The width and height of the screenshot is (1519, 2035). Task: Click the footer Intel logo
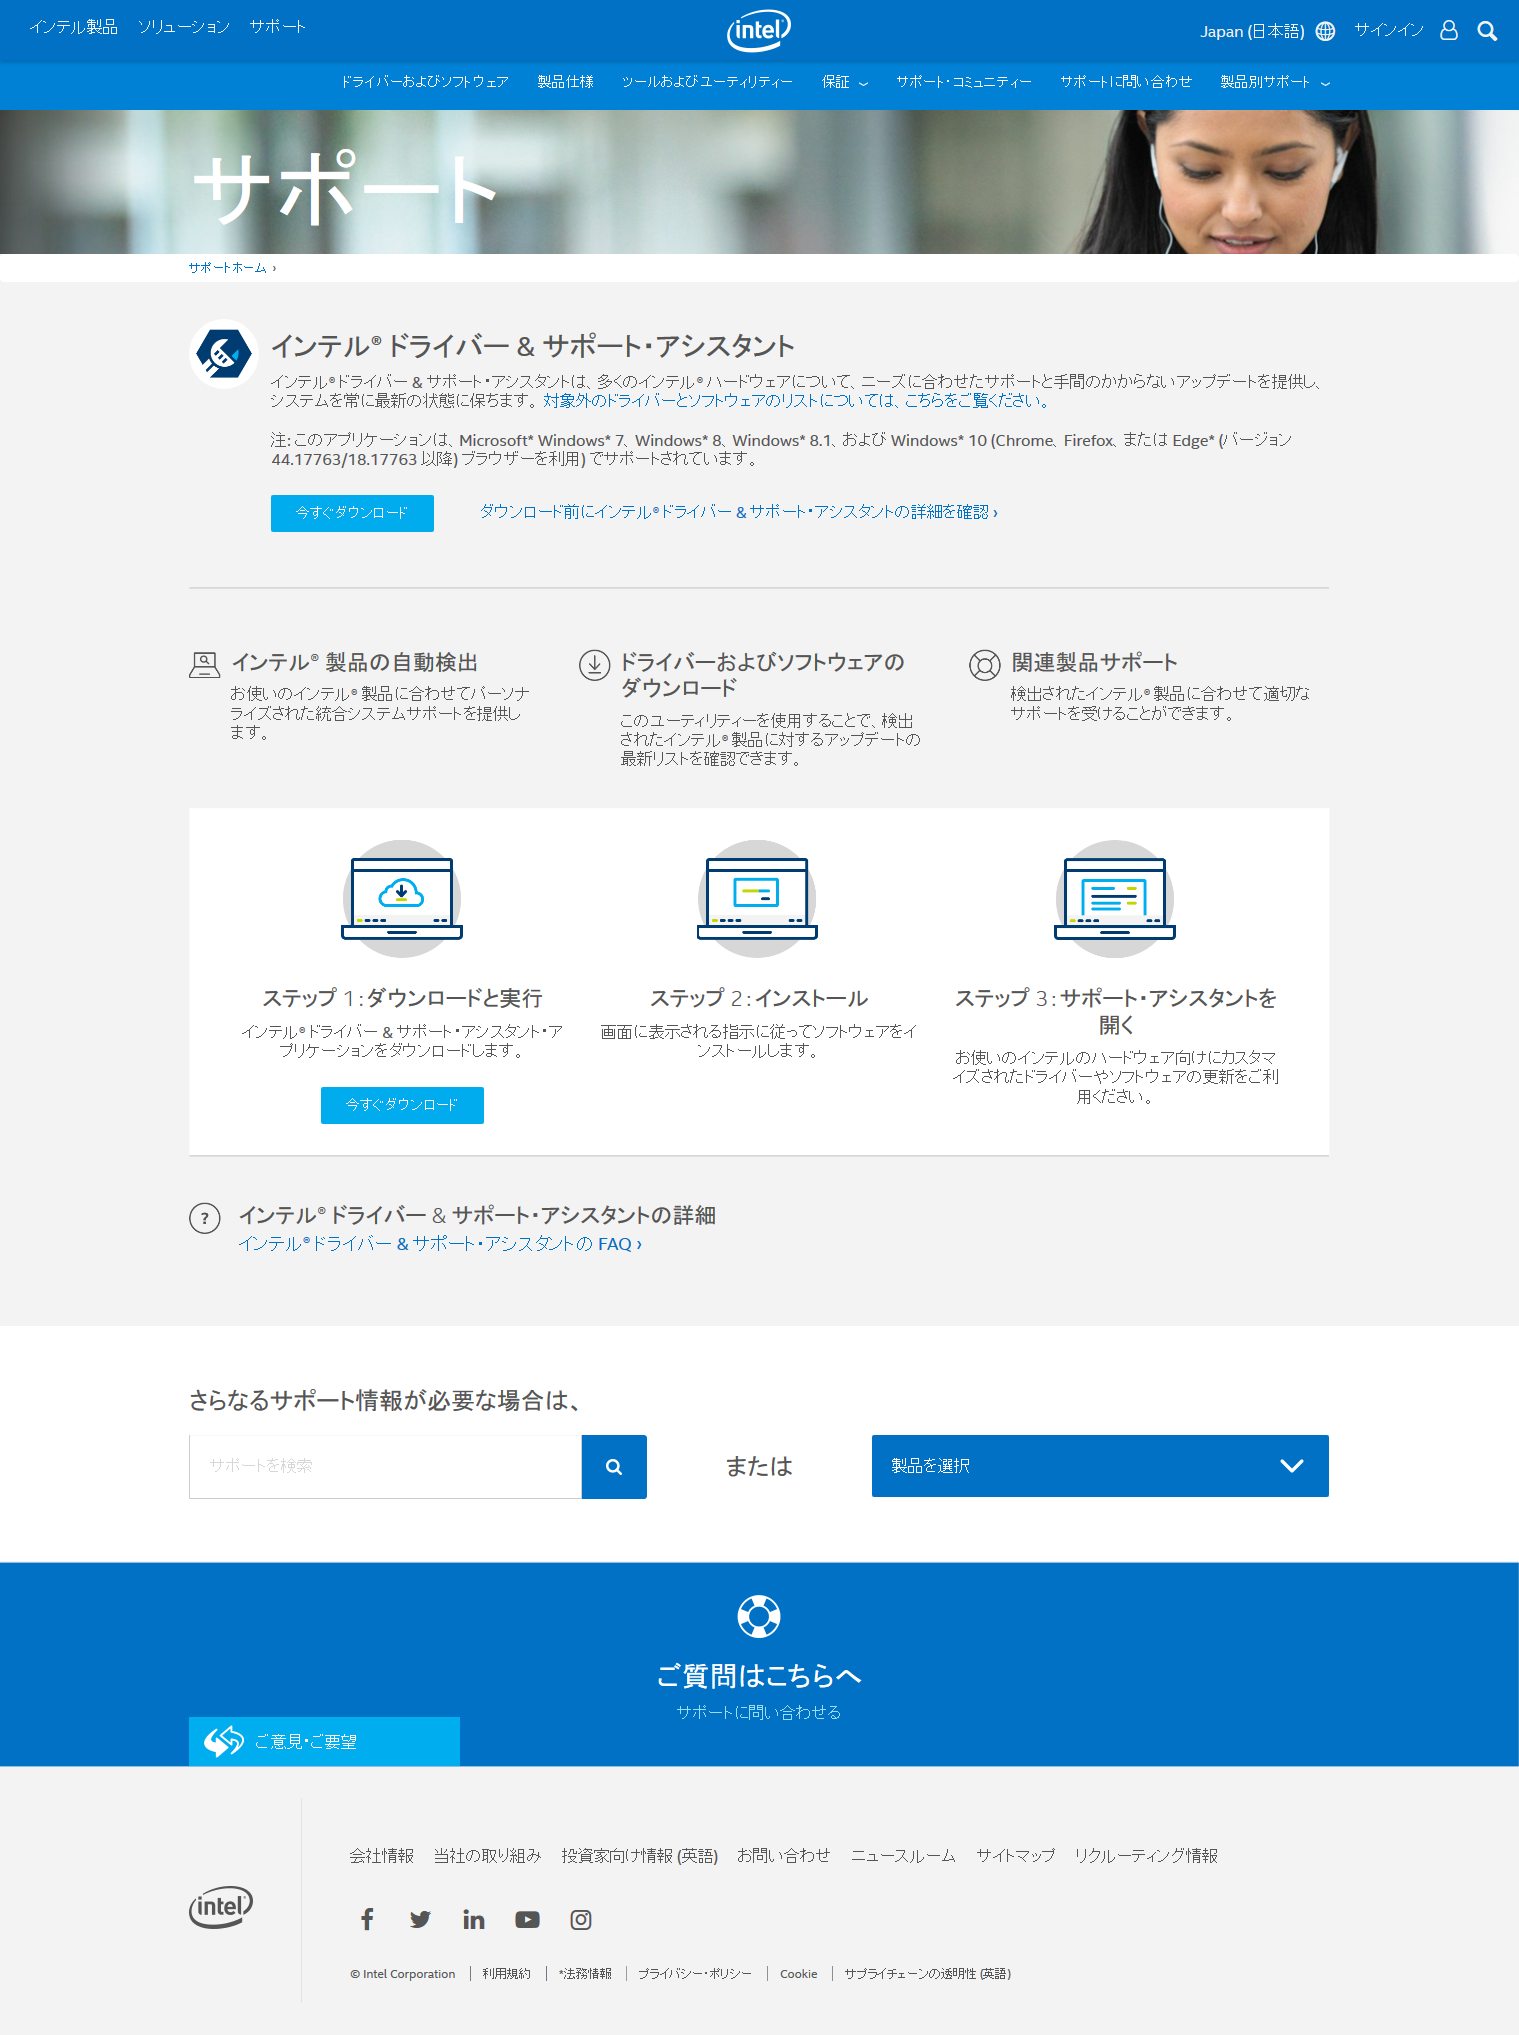(221, 1907)
